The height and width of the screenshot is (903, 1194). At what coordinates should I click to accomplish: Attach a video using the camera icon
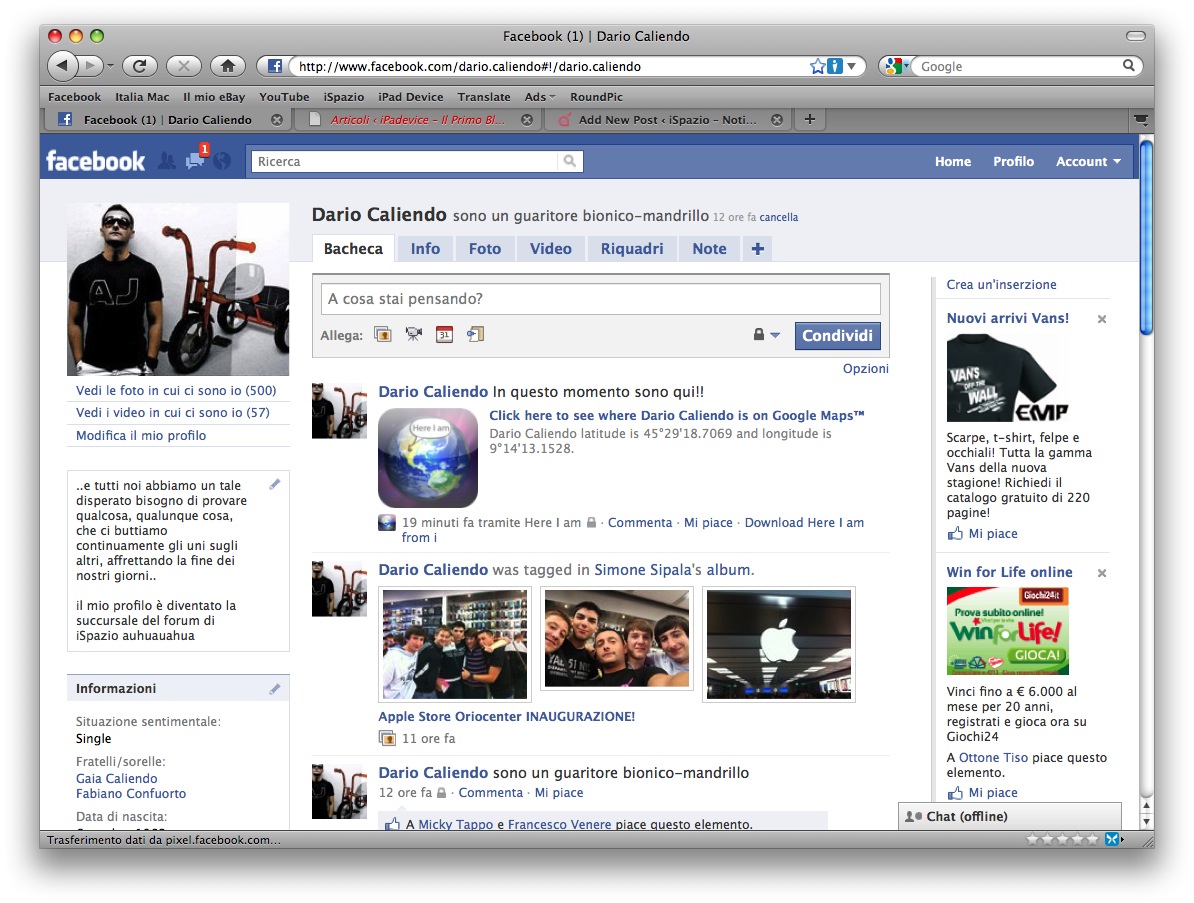413,335
